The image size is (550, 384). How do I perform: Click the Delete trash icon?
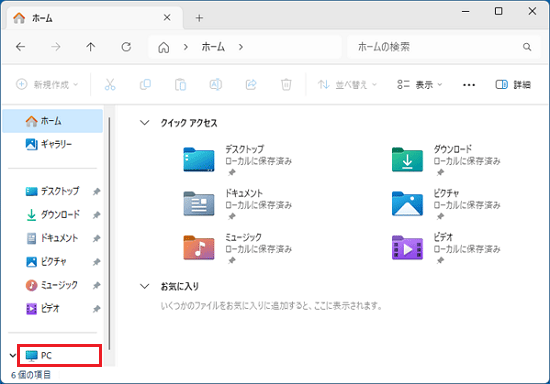click(x=286, y=85)
